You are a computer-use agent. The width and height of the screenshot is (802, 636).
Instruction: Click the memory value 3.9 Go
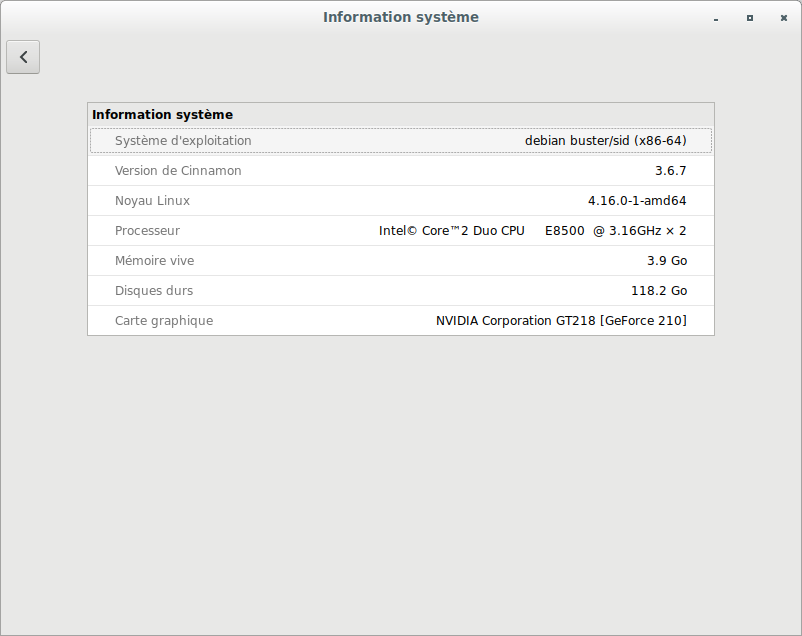coord(666,261)
